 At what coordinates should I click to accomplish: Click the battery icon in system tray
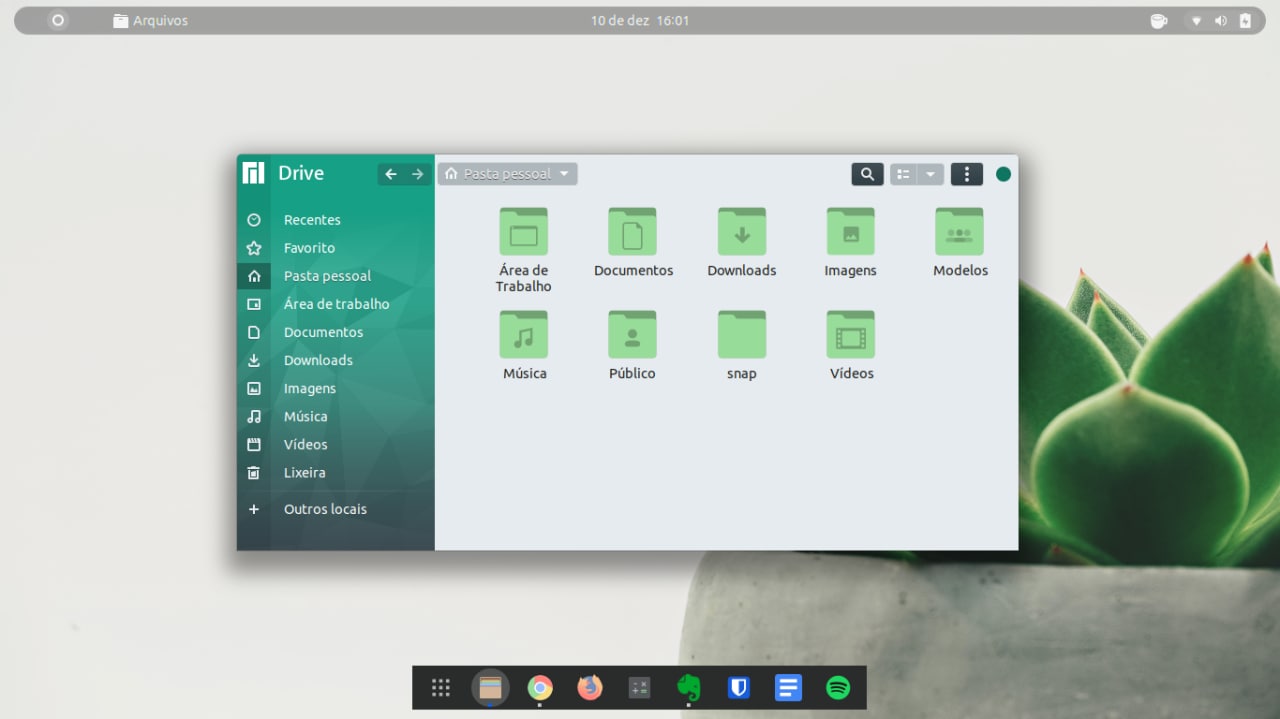(1245, 20)
